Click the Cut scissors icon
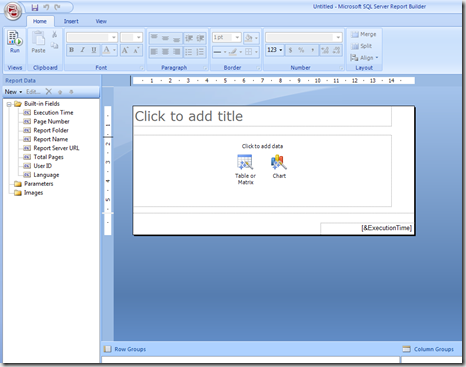 54,34
